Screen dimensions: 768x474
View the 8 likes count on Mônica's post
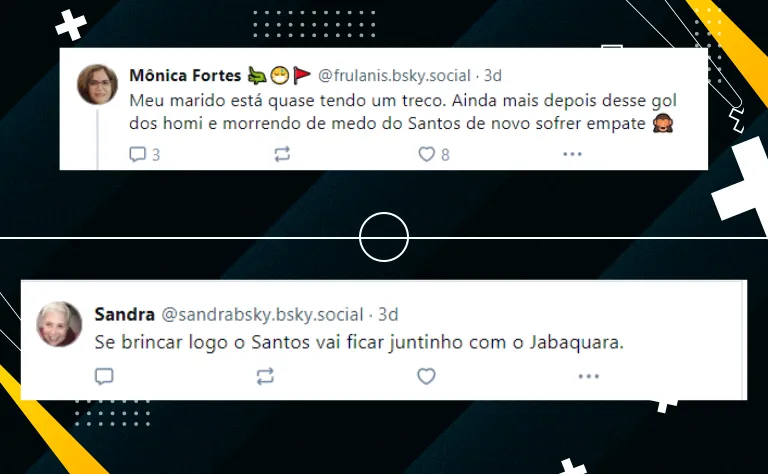[x=445, y=155]
